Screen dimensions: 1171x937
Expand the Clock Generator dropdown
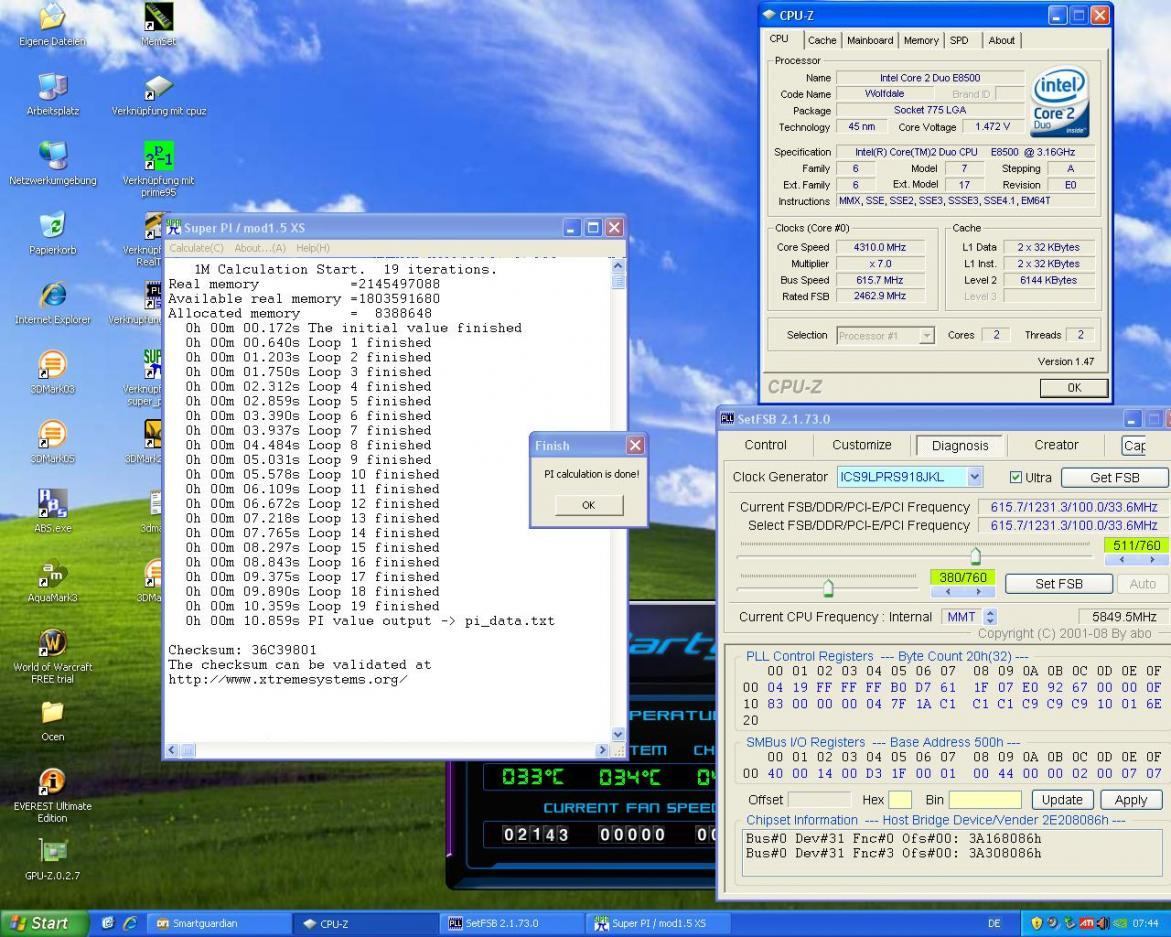tap(975, 477)
